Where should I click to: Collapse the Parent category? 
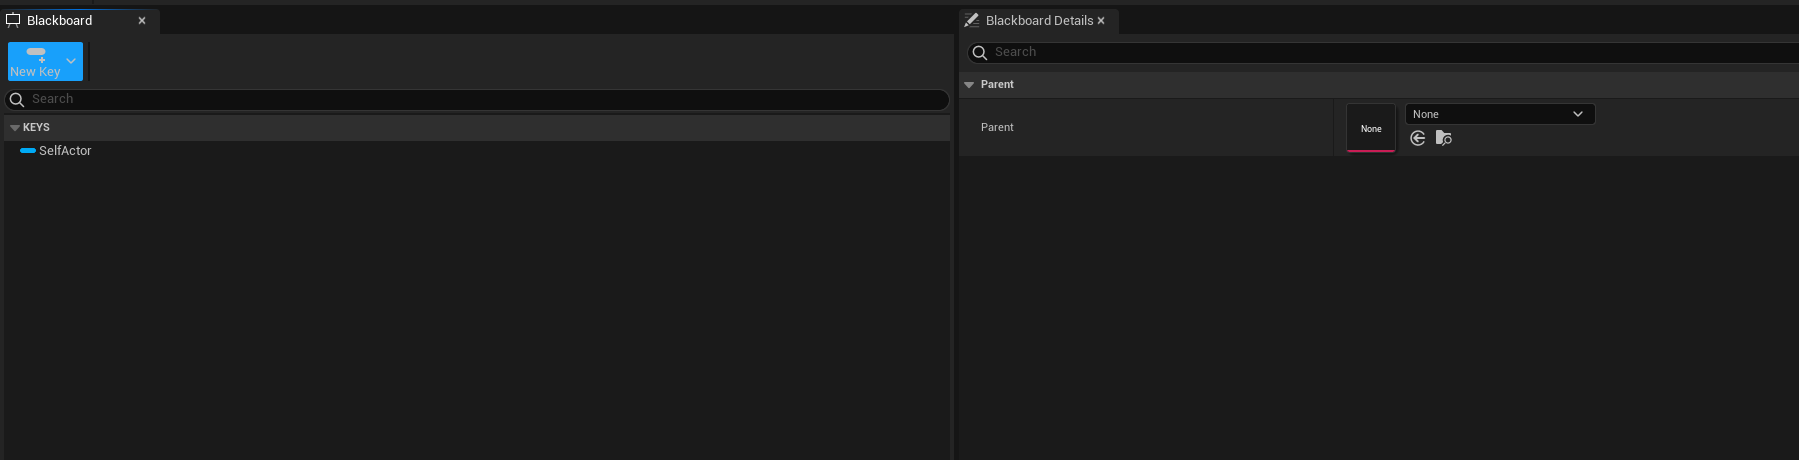pyautogui.click(x=969, y=85)
